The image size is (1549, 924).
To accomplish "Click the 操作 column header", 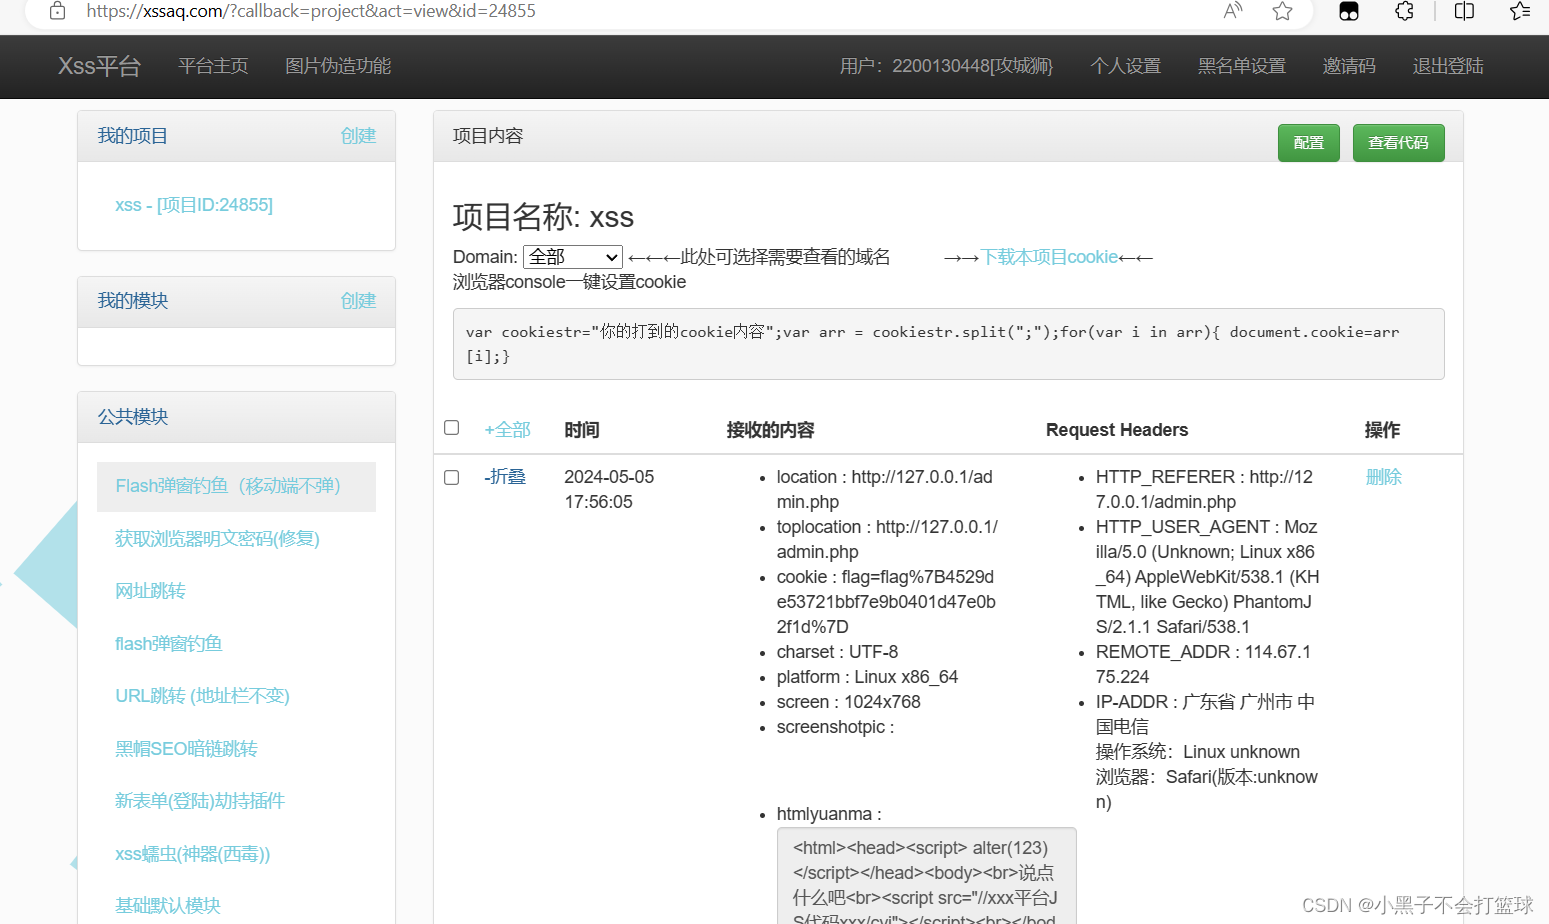I will [x=1382, y=430].
